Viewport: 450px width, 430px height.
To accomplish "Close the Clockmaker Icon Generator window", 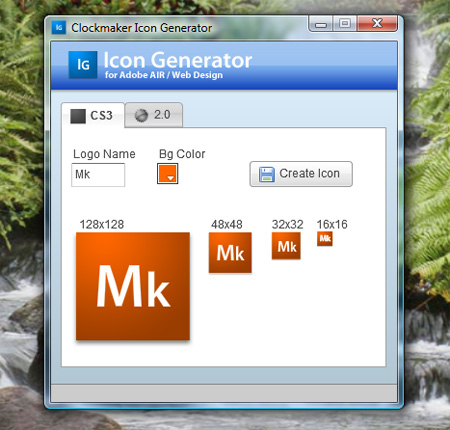I will point(377,23).
